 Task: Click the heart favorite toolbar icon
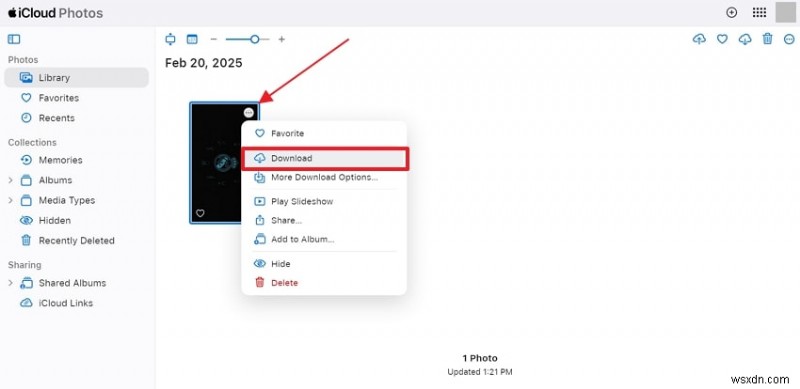click(x=722, y=39)
